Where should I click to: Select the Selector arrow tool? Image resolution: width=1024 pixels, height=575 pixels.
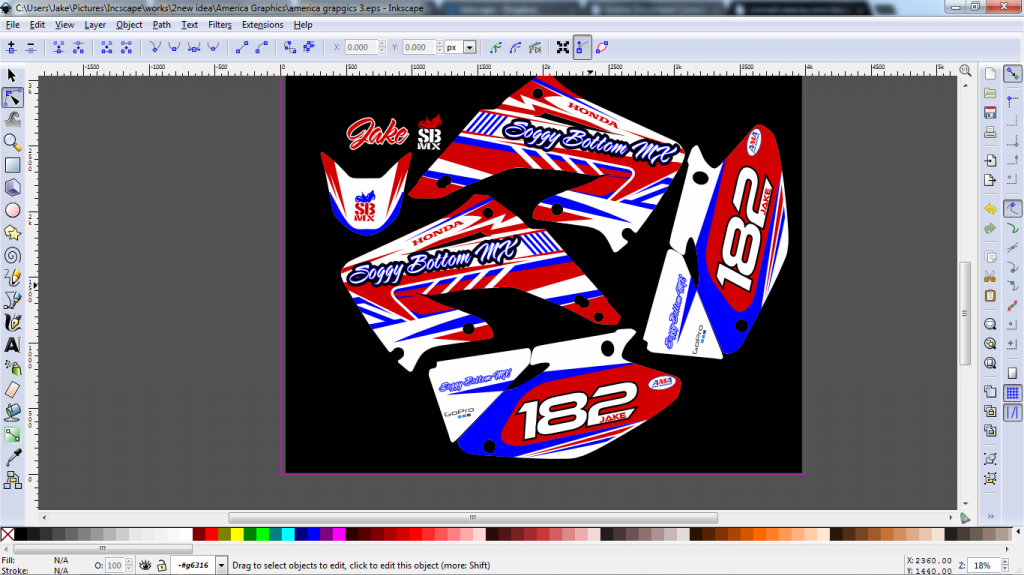[12, 76]
